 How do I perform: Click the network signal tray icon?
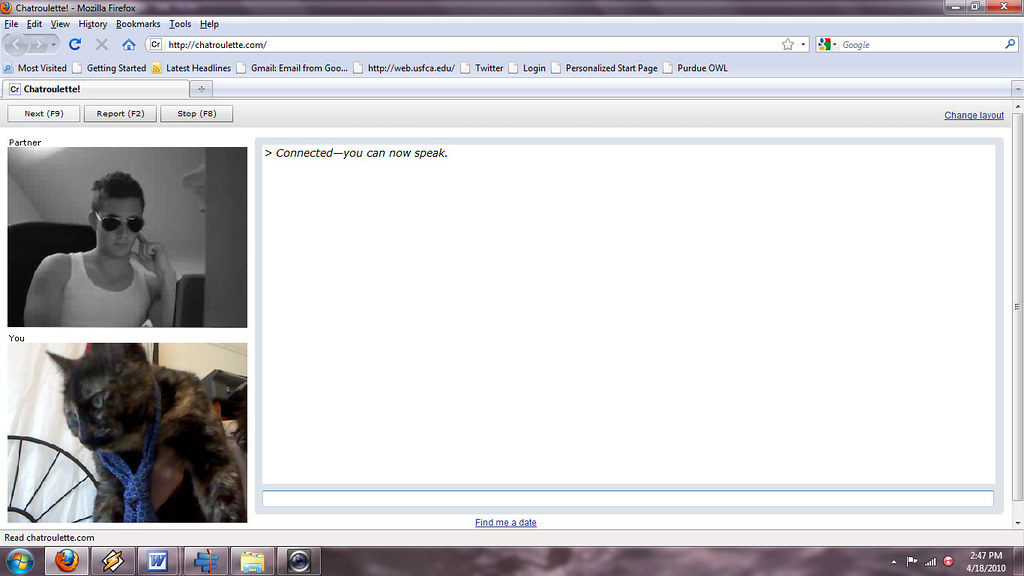point(930,561)
